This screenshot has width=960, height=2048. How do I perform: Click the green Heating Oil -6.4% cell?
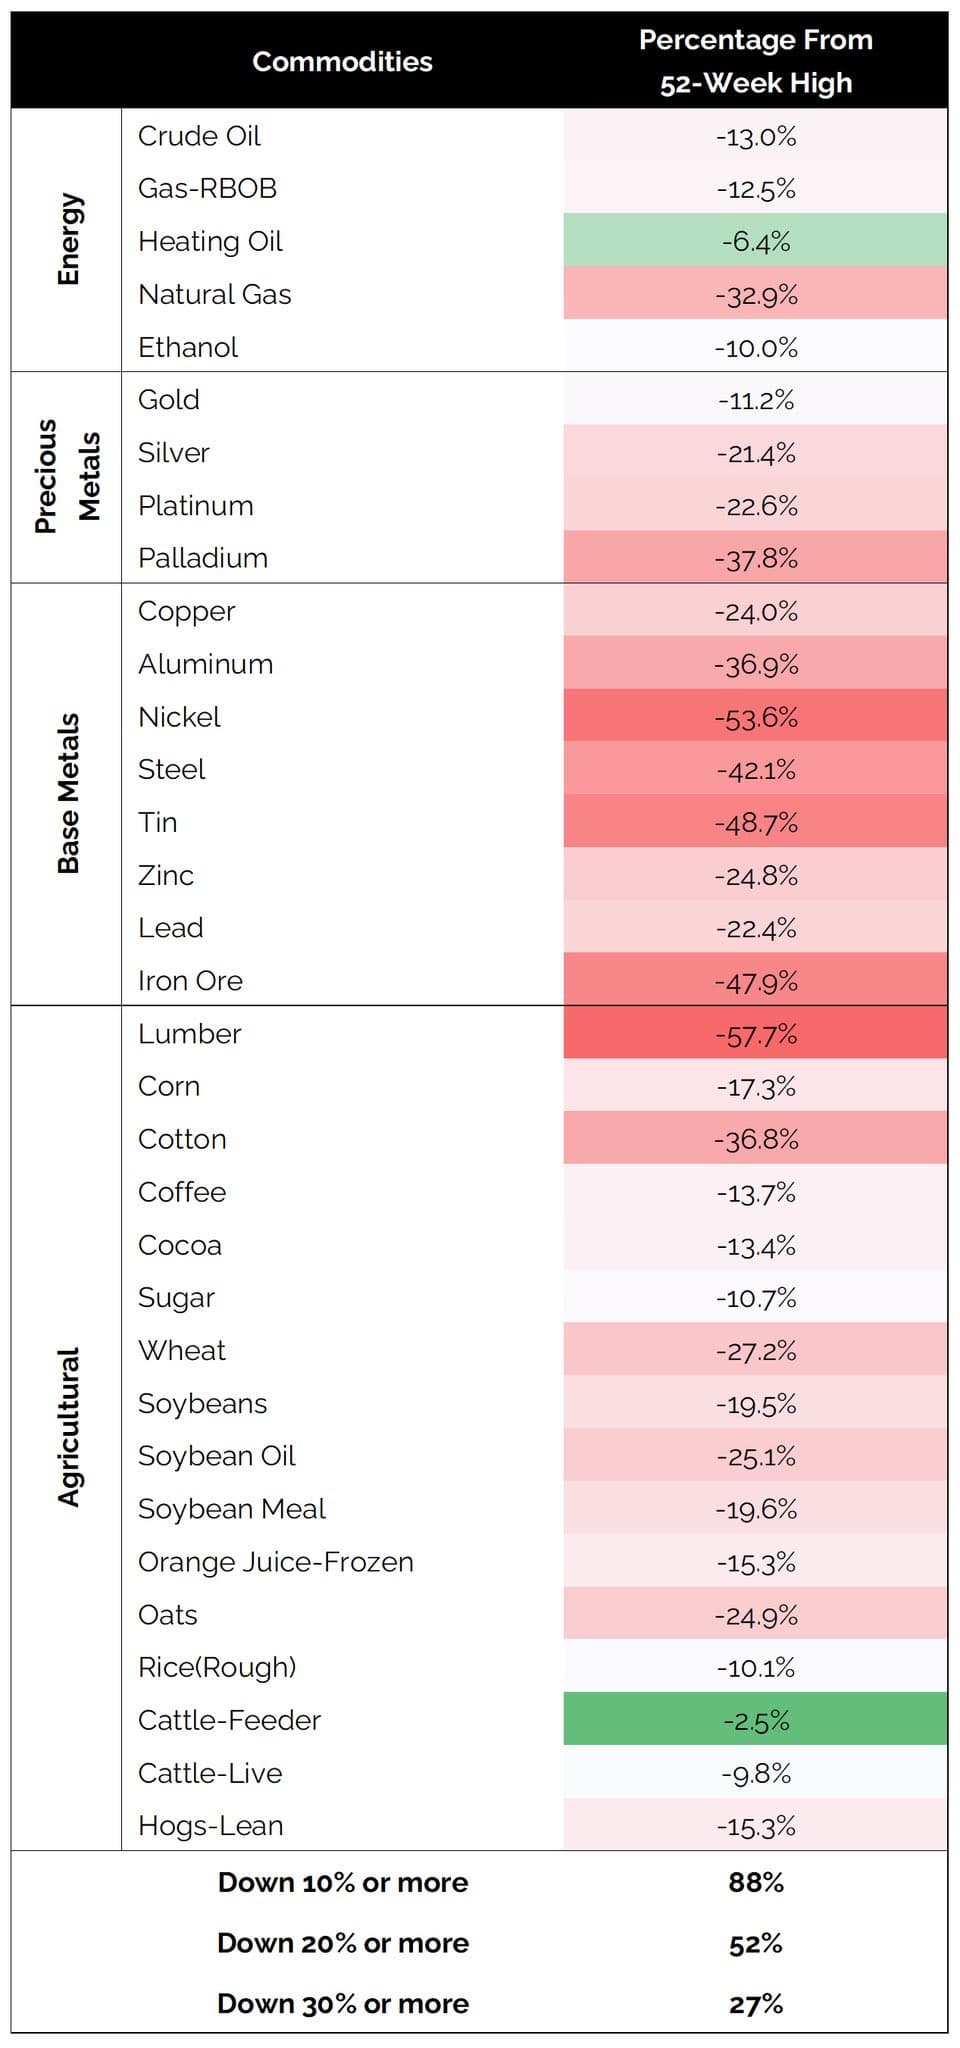(755, 240)
